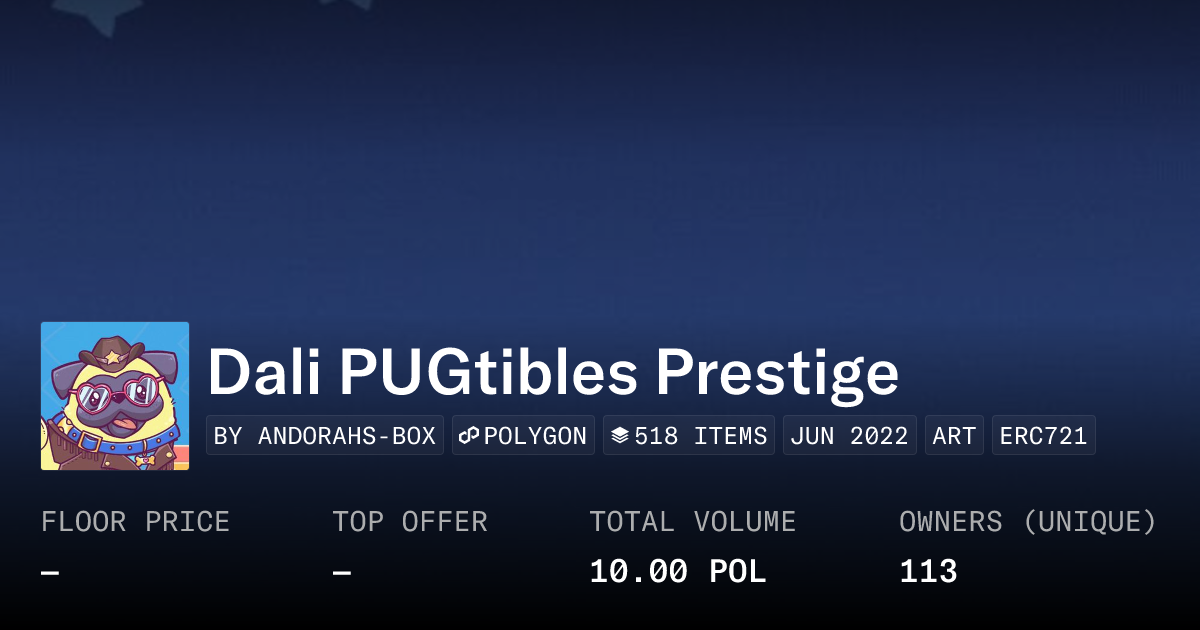
Task: Click the dash value under Floor Price
Action: pyautogui.click(x=50, y=572)
